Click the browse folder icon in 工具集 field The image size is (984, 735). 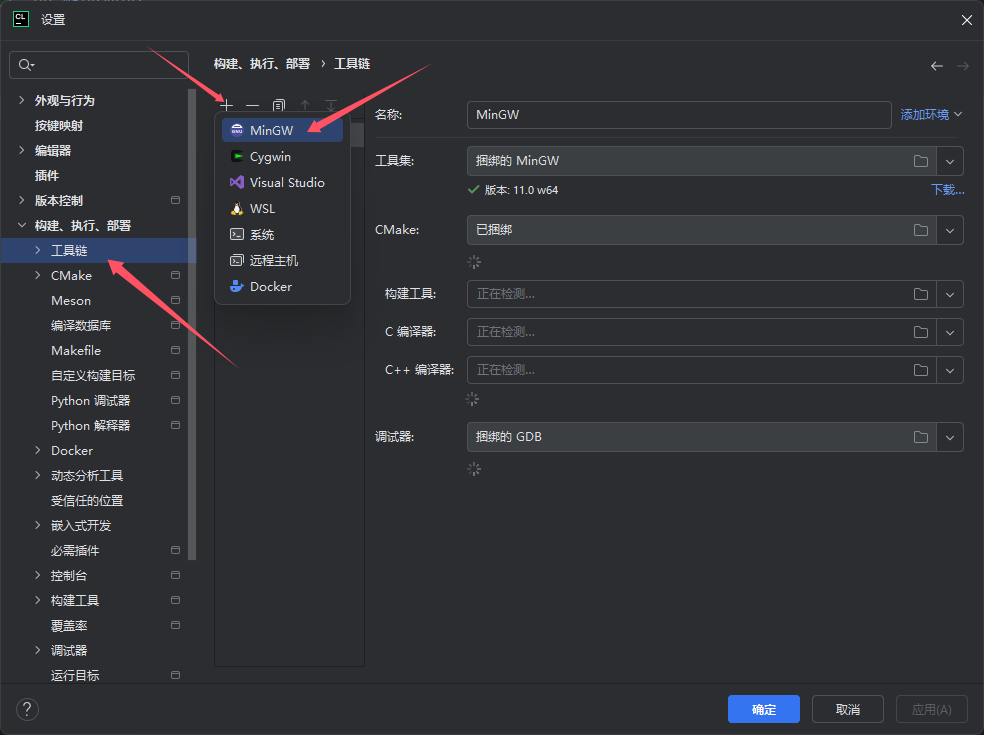pos(921,161)
